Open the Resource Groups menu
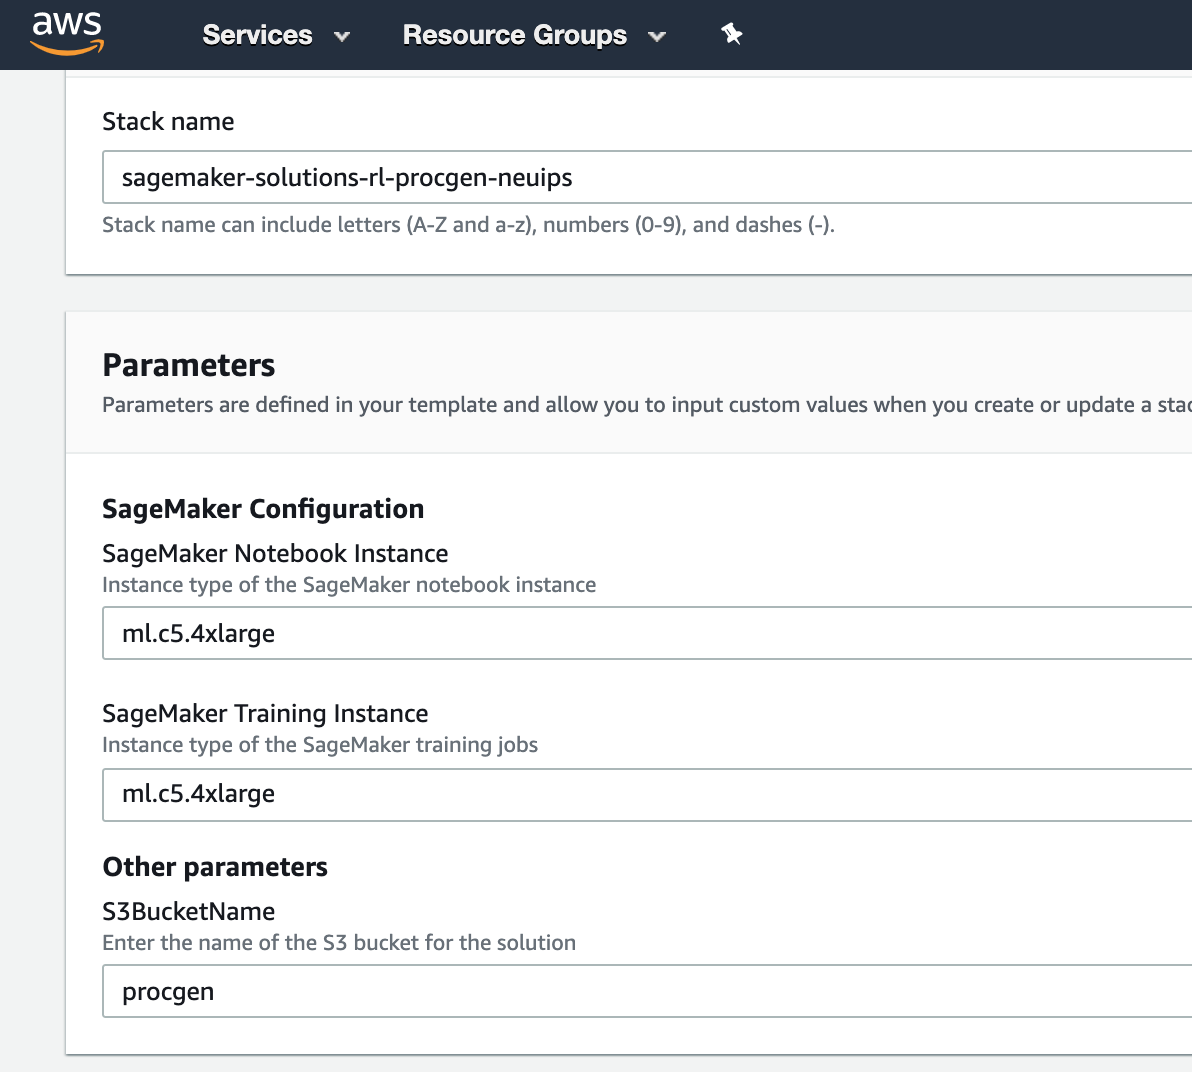The height and width of the screenshot is (1072, 1192). click(x=515, y=35)
